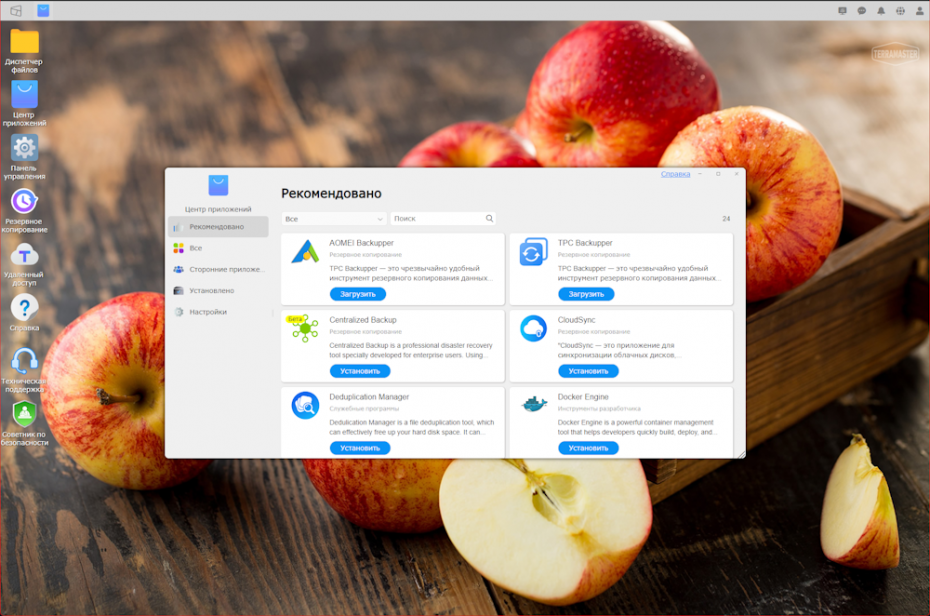Open the user account icon in tray
This screenshot has height=616, width=930.
point(920,11)
